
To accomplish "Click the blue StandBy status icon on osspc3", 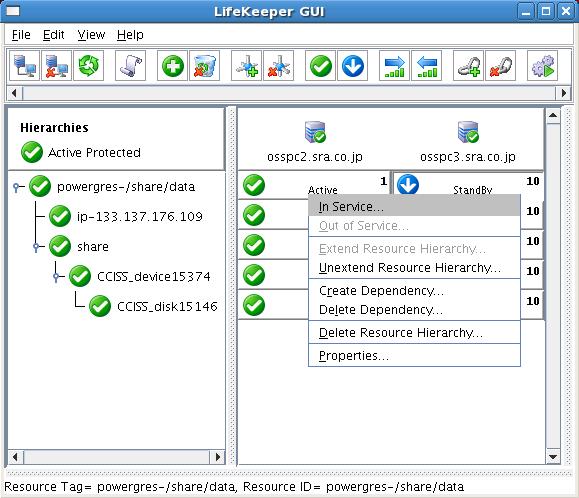I will tap(408, 184).
